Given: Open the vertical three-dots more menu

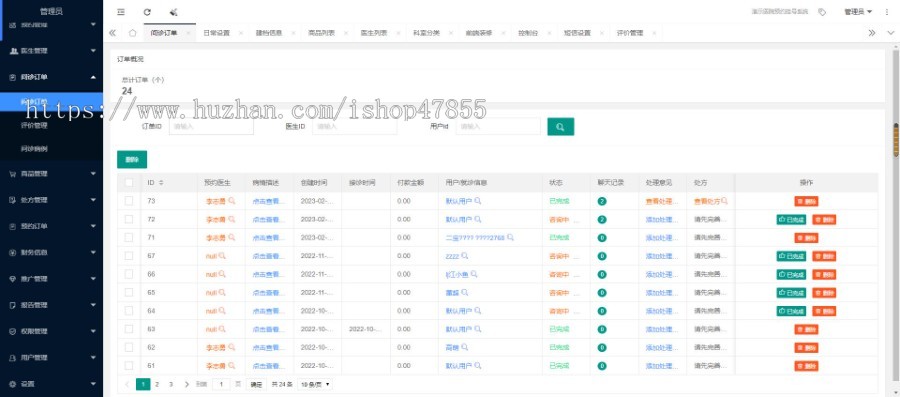Looking at the screenshot, I should point(887,11).
